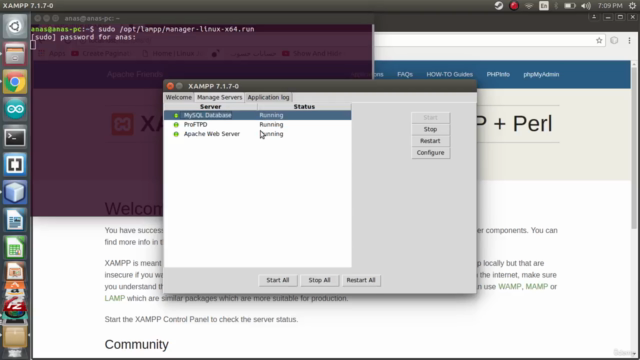Click ProFTPD green status icon

[x=176, y=124]
